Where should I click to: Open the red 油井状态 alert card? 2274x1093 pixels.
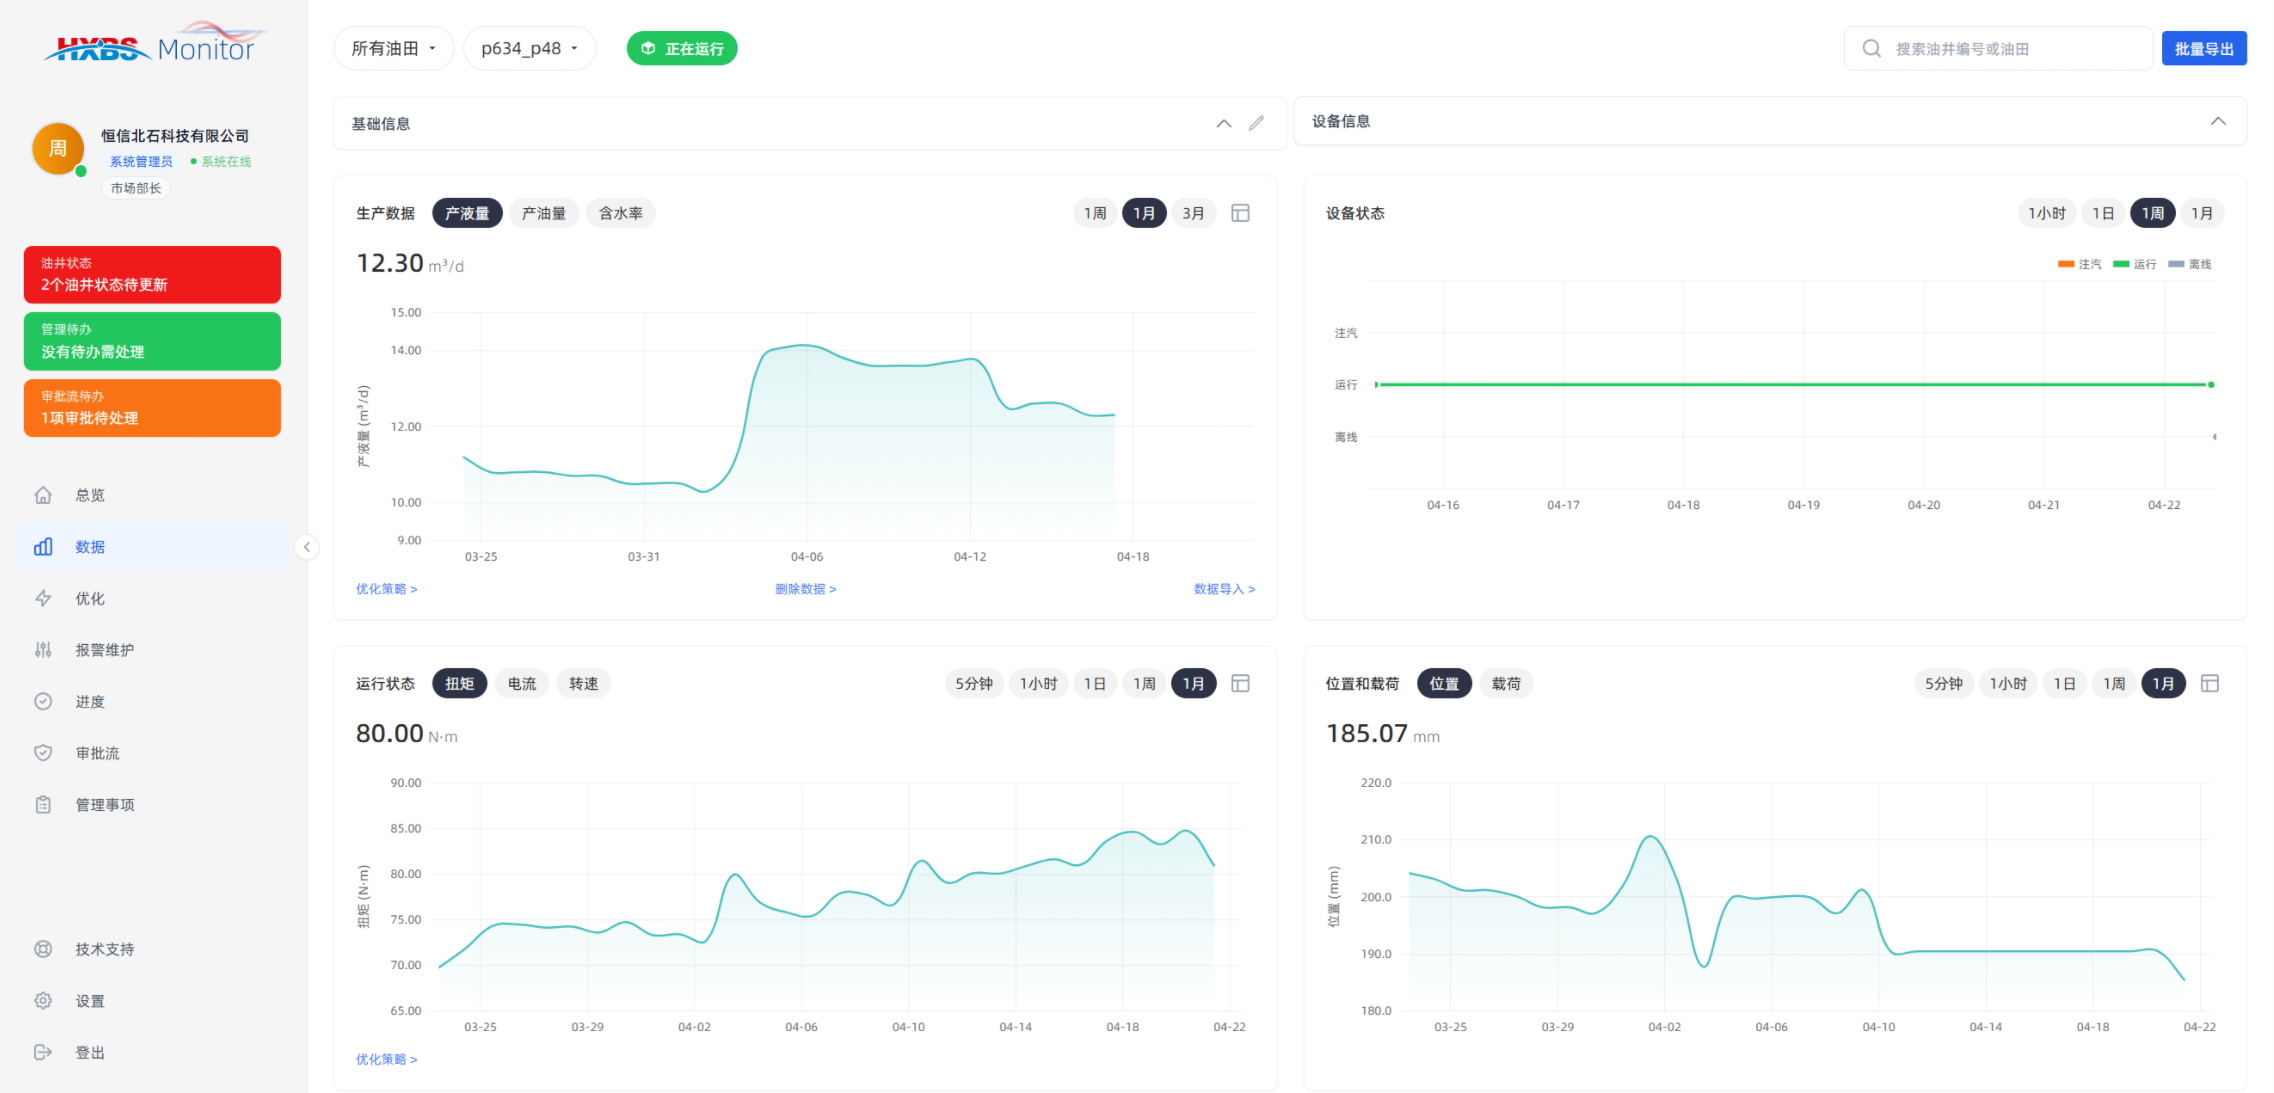point(152,274)
